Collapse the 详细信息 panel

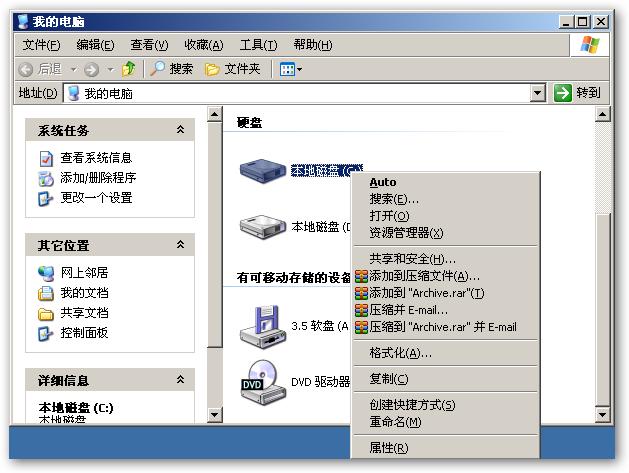pos(180,380)
